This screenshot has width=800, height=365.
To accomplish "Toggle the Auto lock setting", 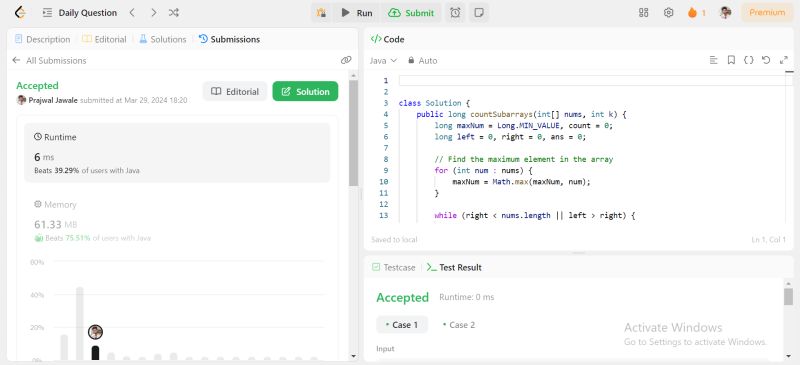I will [x=422, y=60].
